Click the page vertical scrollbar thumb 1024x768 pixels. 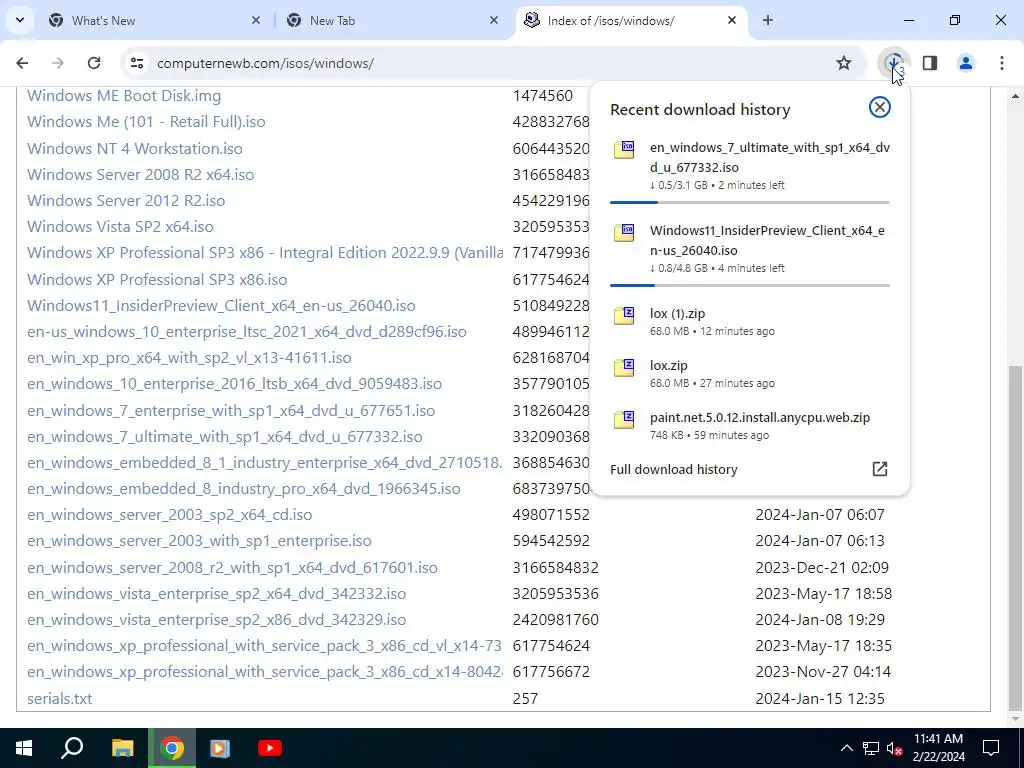tap(1016, 537)
